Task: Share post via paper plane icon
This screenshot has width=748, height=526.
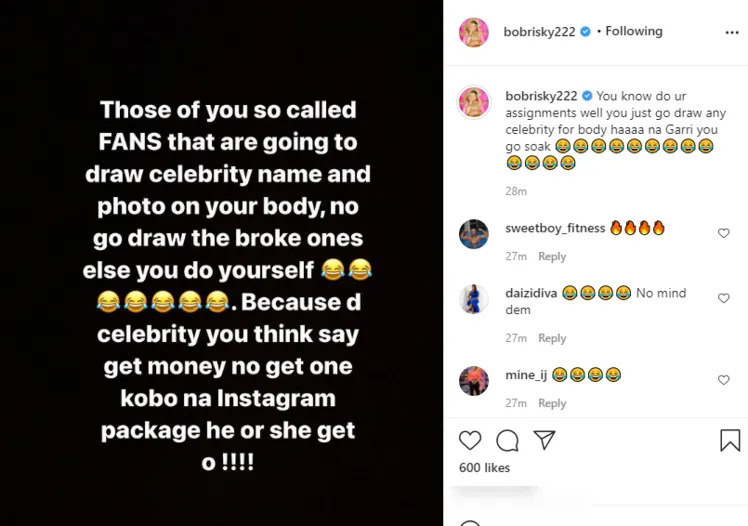Action: 544,440
